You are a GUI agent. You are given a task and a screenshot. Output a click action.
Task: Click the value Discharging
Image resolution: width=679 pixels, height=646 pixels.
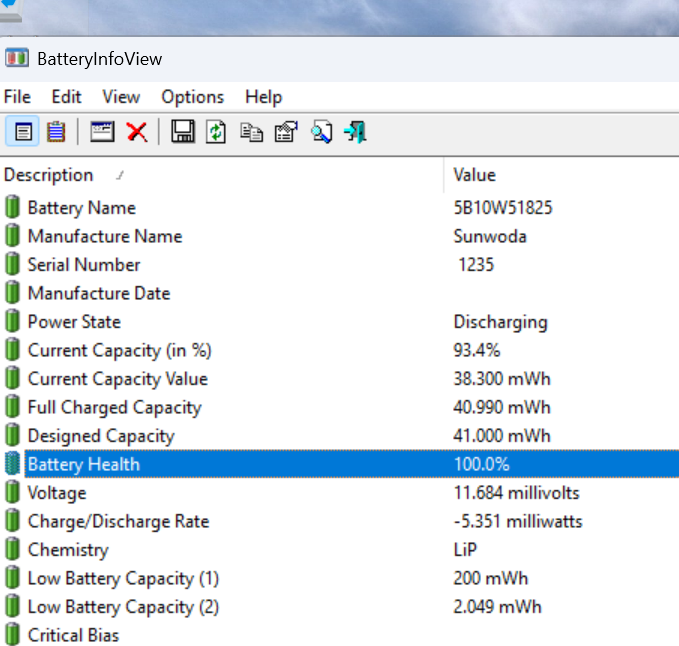501,322
